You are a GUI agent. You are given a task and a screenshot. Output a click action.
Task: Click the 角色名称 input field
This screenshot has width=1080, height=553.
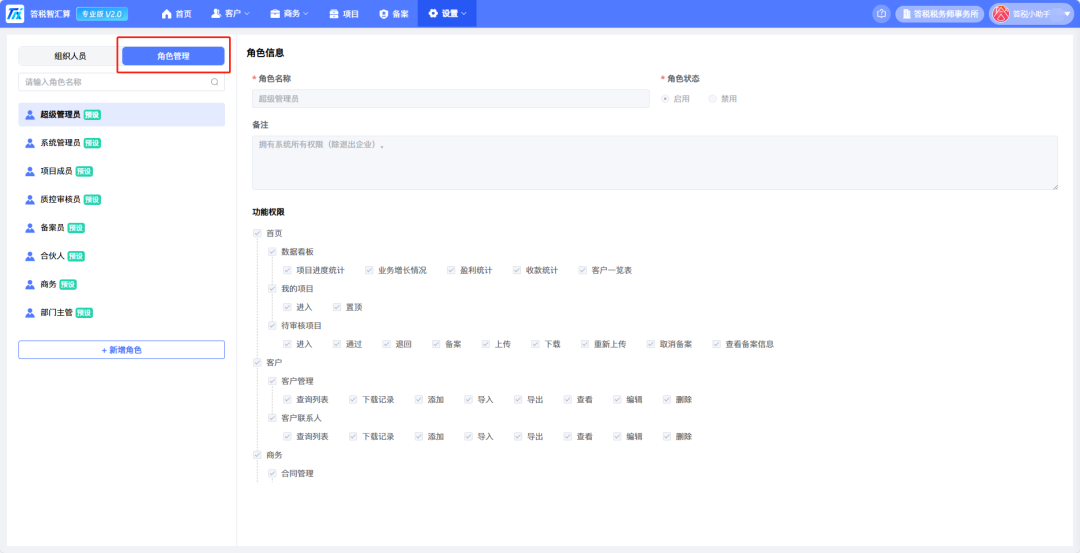451,98
